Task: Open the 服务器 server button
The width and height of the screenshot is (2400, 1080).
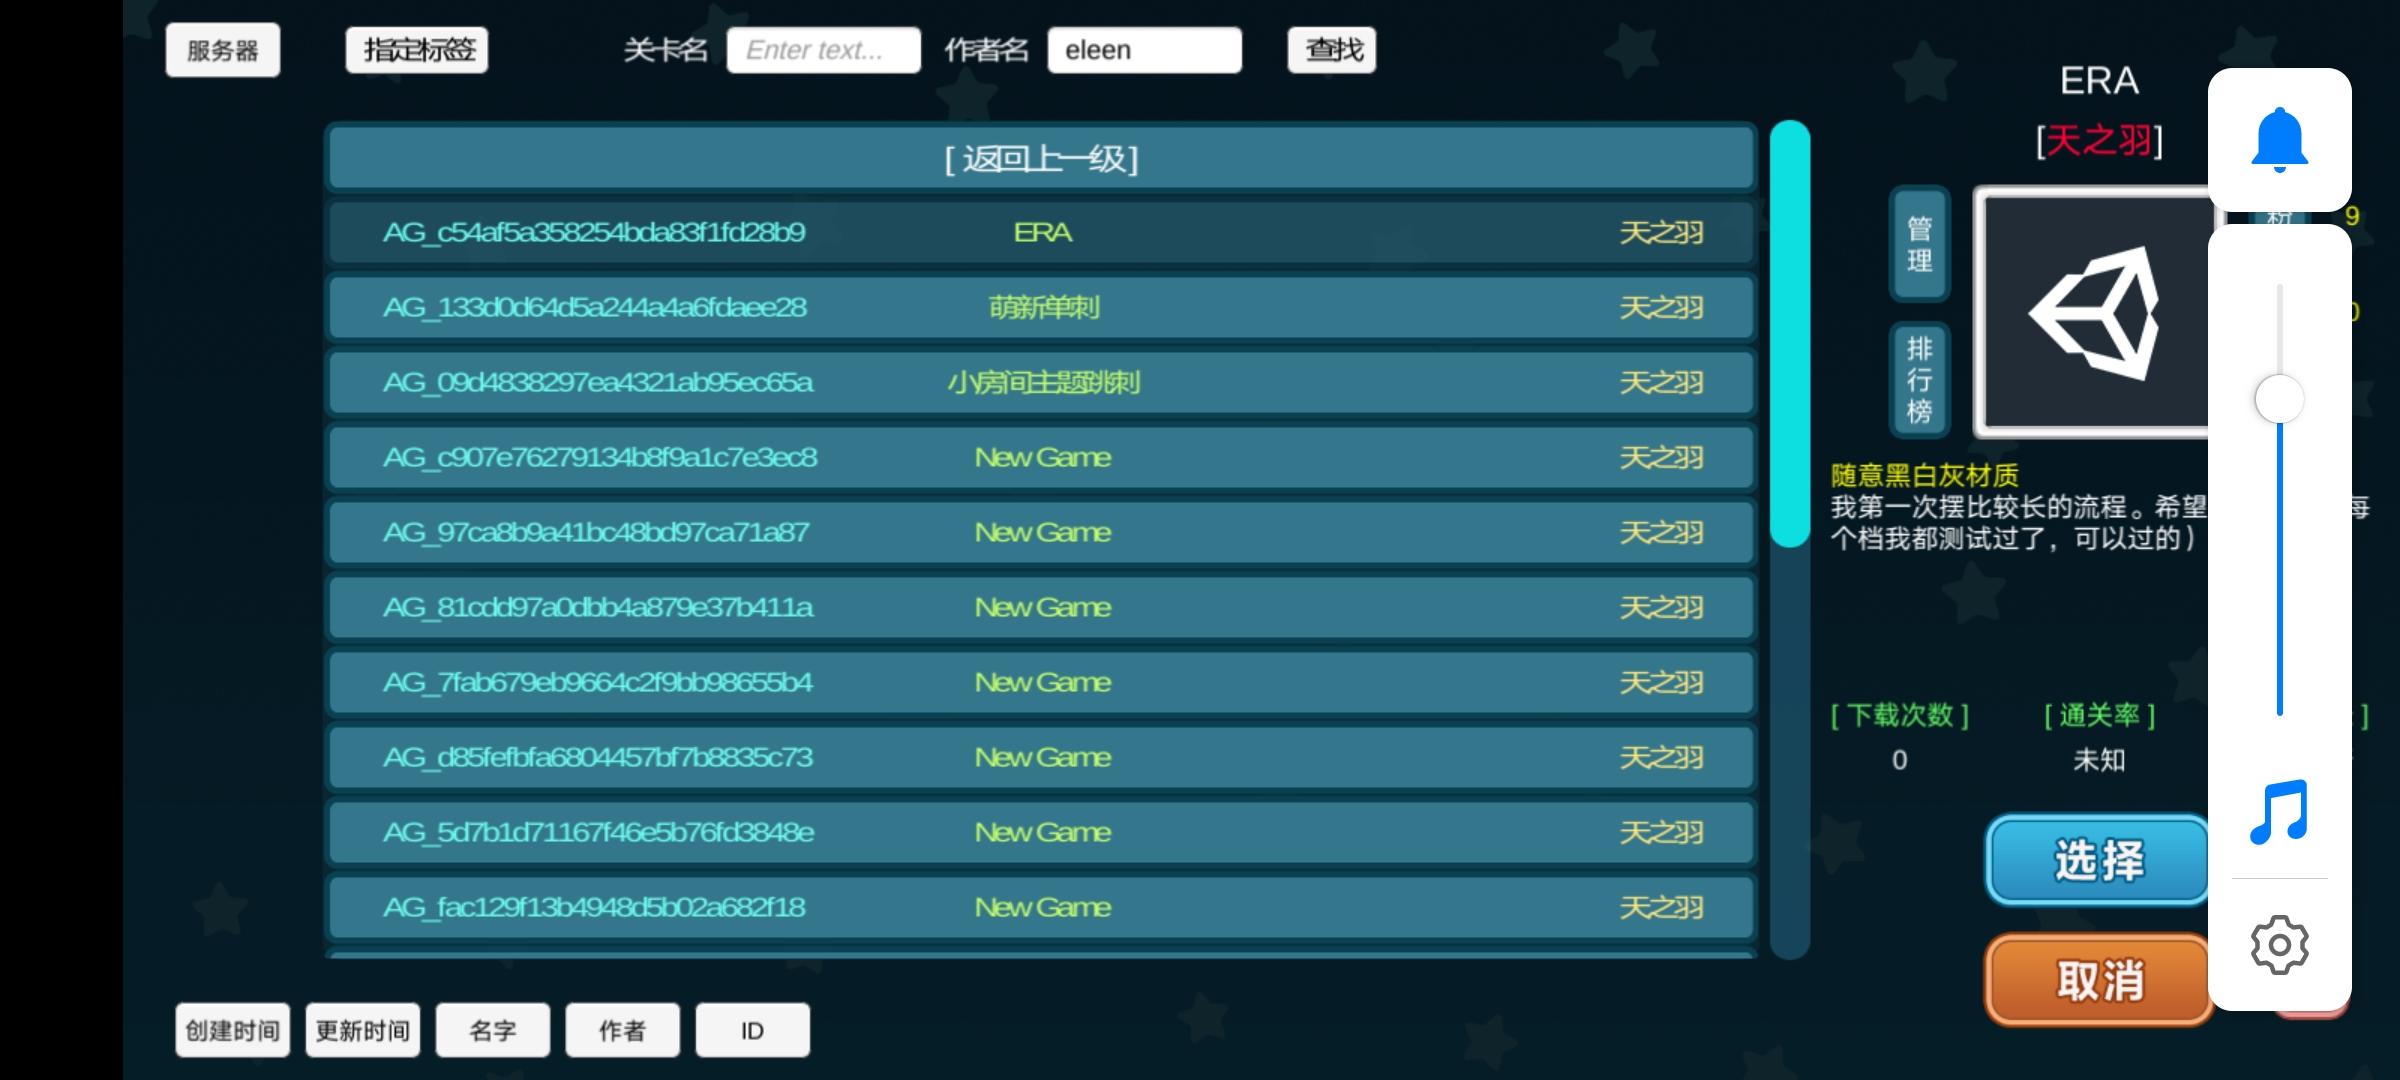Action: click(x=223, y=51)
